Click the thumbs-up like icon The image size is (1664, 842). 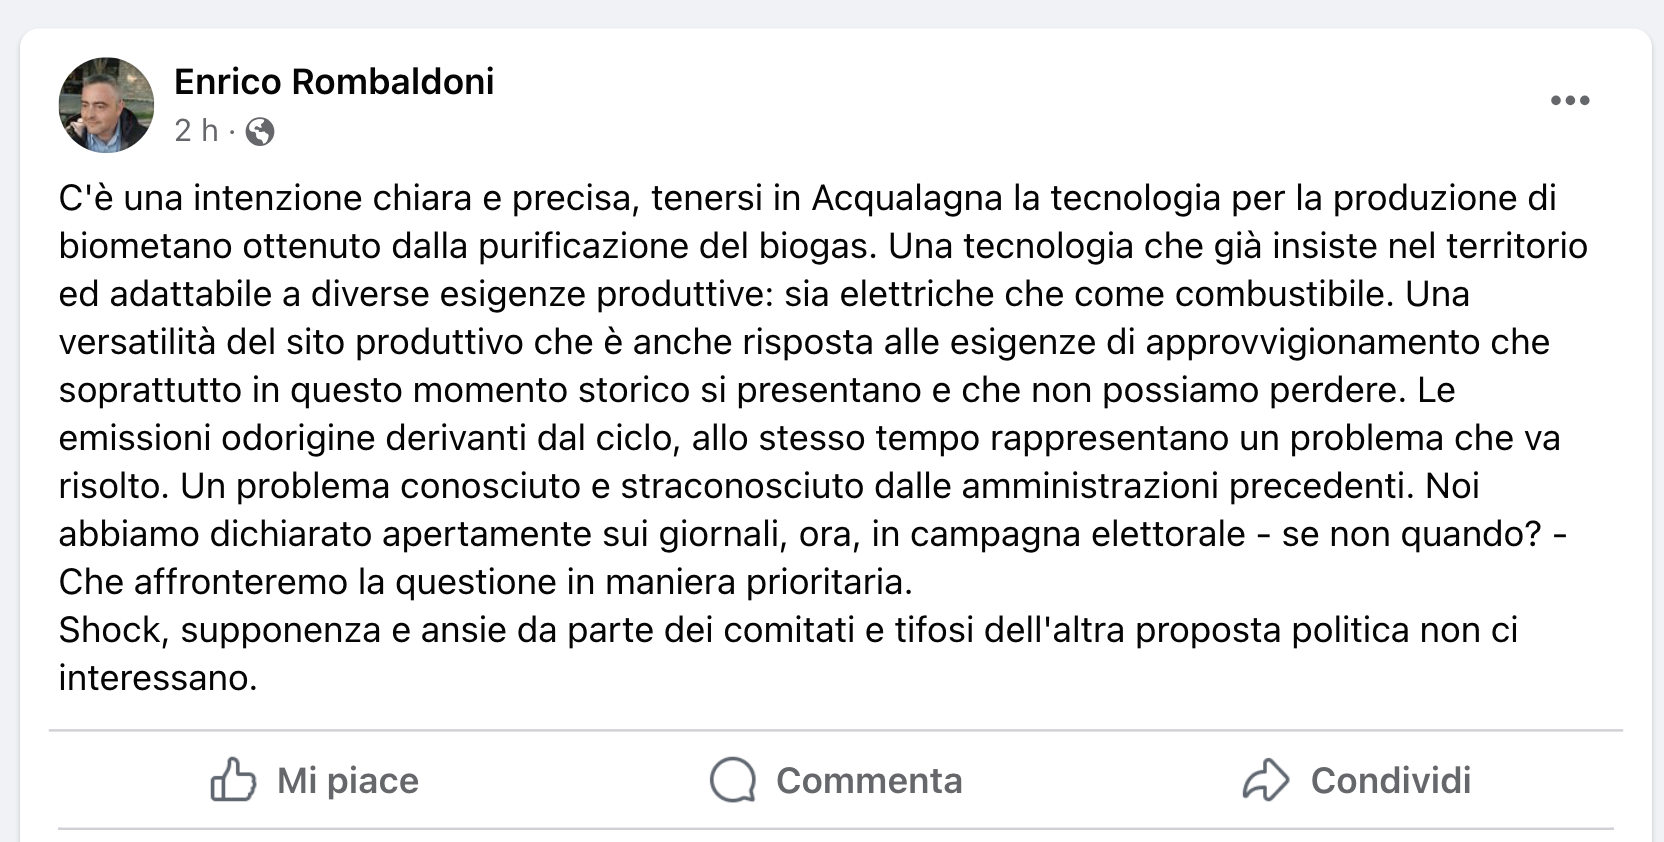(233, 780)
